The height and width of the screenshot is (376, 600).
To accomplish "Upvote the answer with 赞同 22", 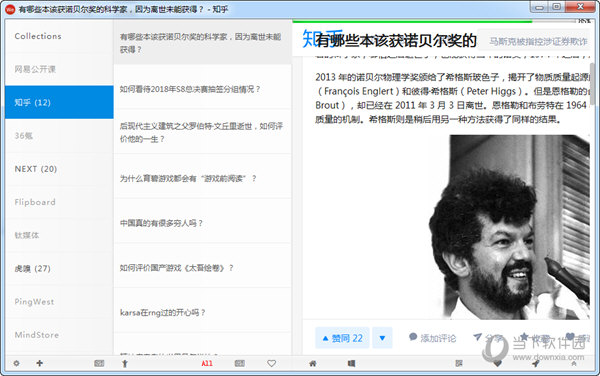I will click(342, 338).
